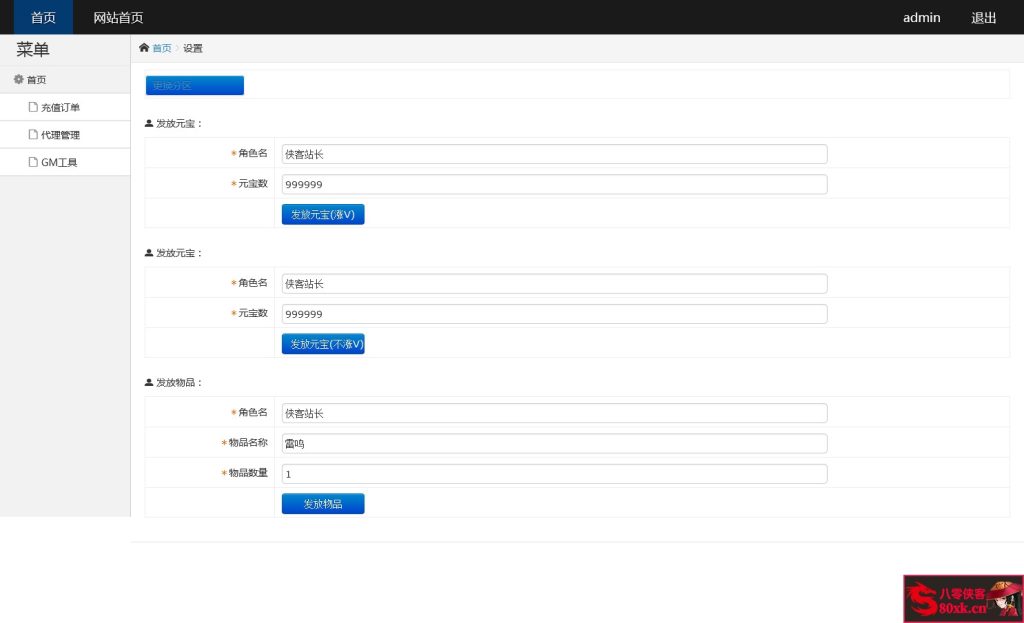The width and height of the screenshot is (1024, 623).
Task: Select the 角色名 field containing 侠客站长
Action: pyautogui.click(x=553, y=154)
